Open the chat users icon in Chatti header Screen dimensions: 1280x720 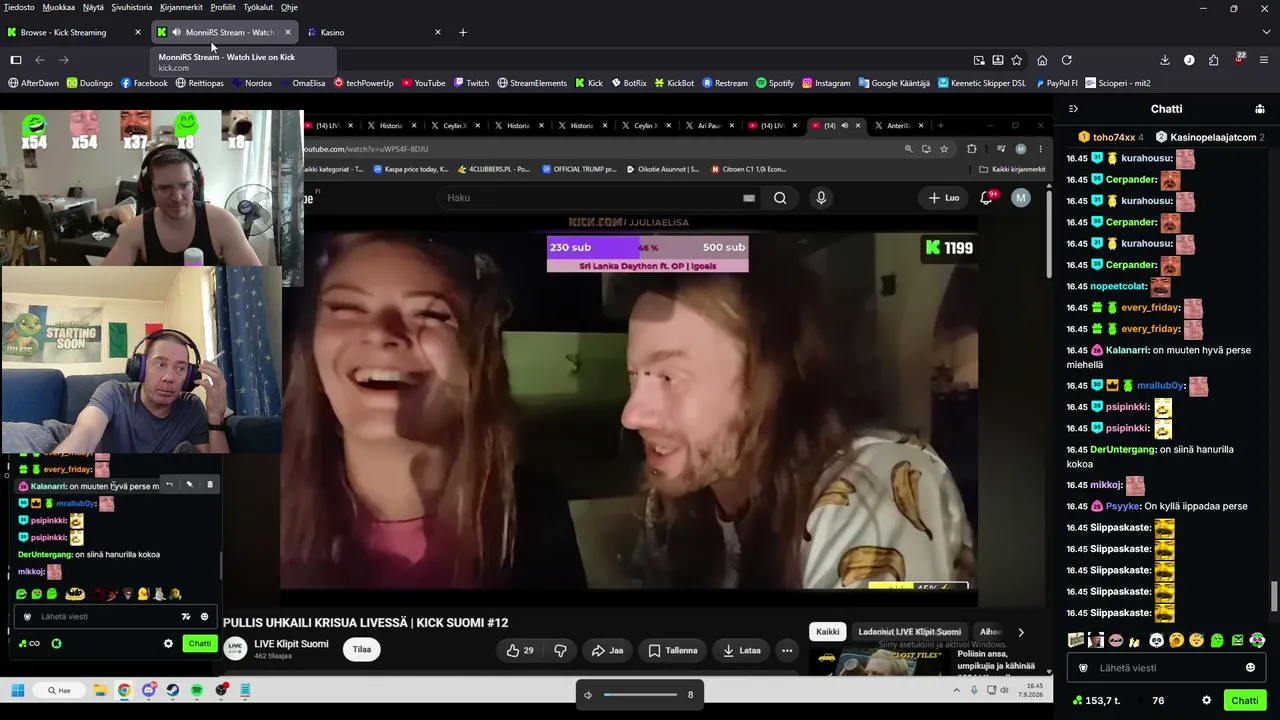click(1260, 109)
